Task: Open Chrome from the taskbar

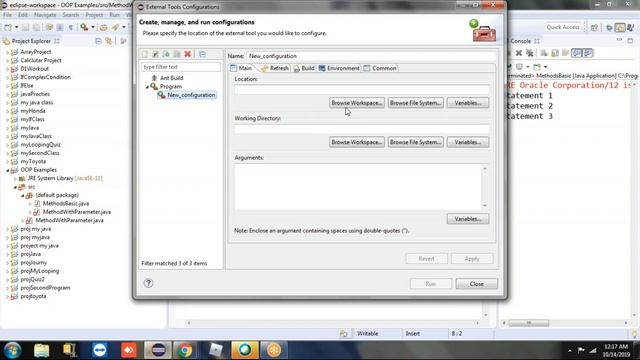Action: point(184,350)
